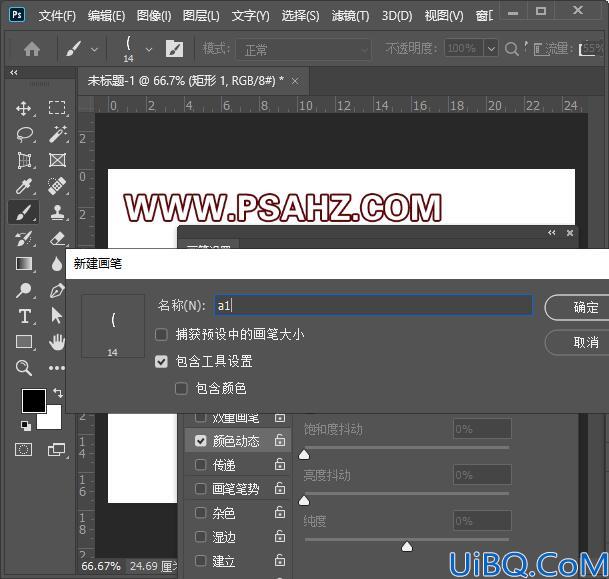Viewport: 609px width, 579px height.
Task: Disable the Color Dynamics checkbox
Action: click(200, 441)
